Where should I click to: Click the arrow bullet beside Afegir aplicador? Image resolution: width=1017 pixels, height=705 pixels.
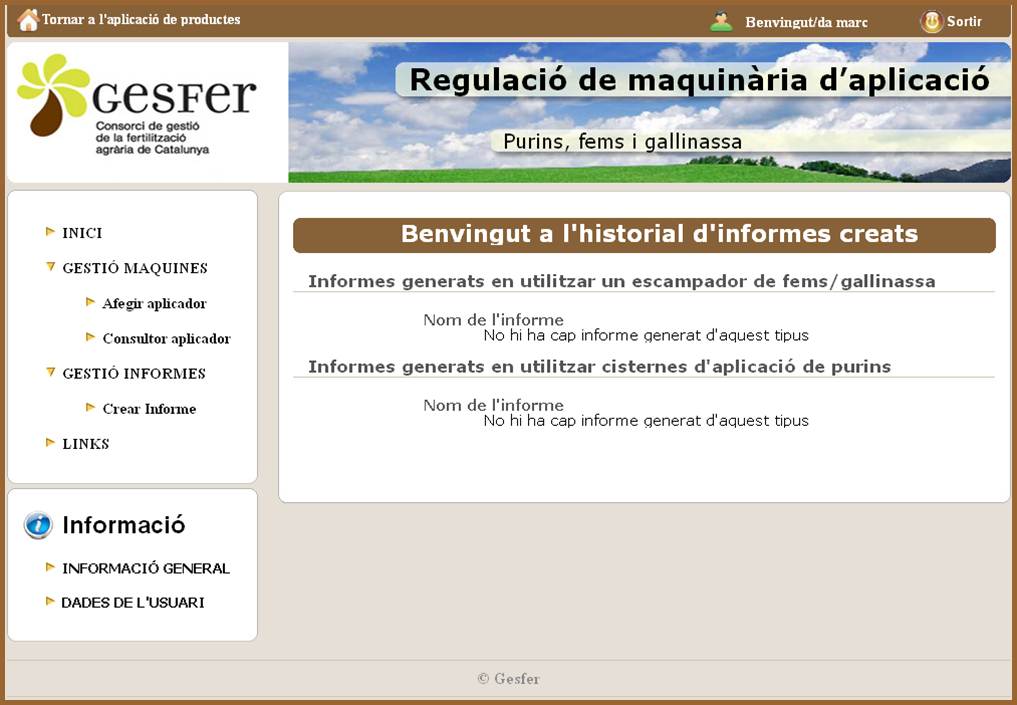90,302
